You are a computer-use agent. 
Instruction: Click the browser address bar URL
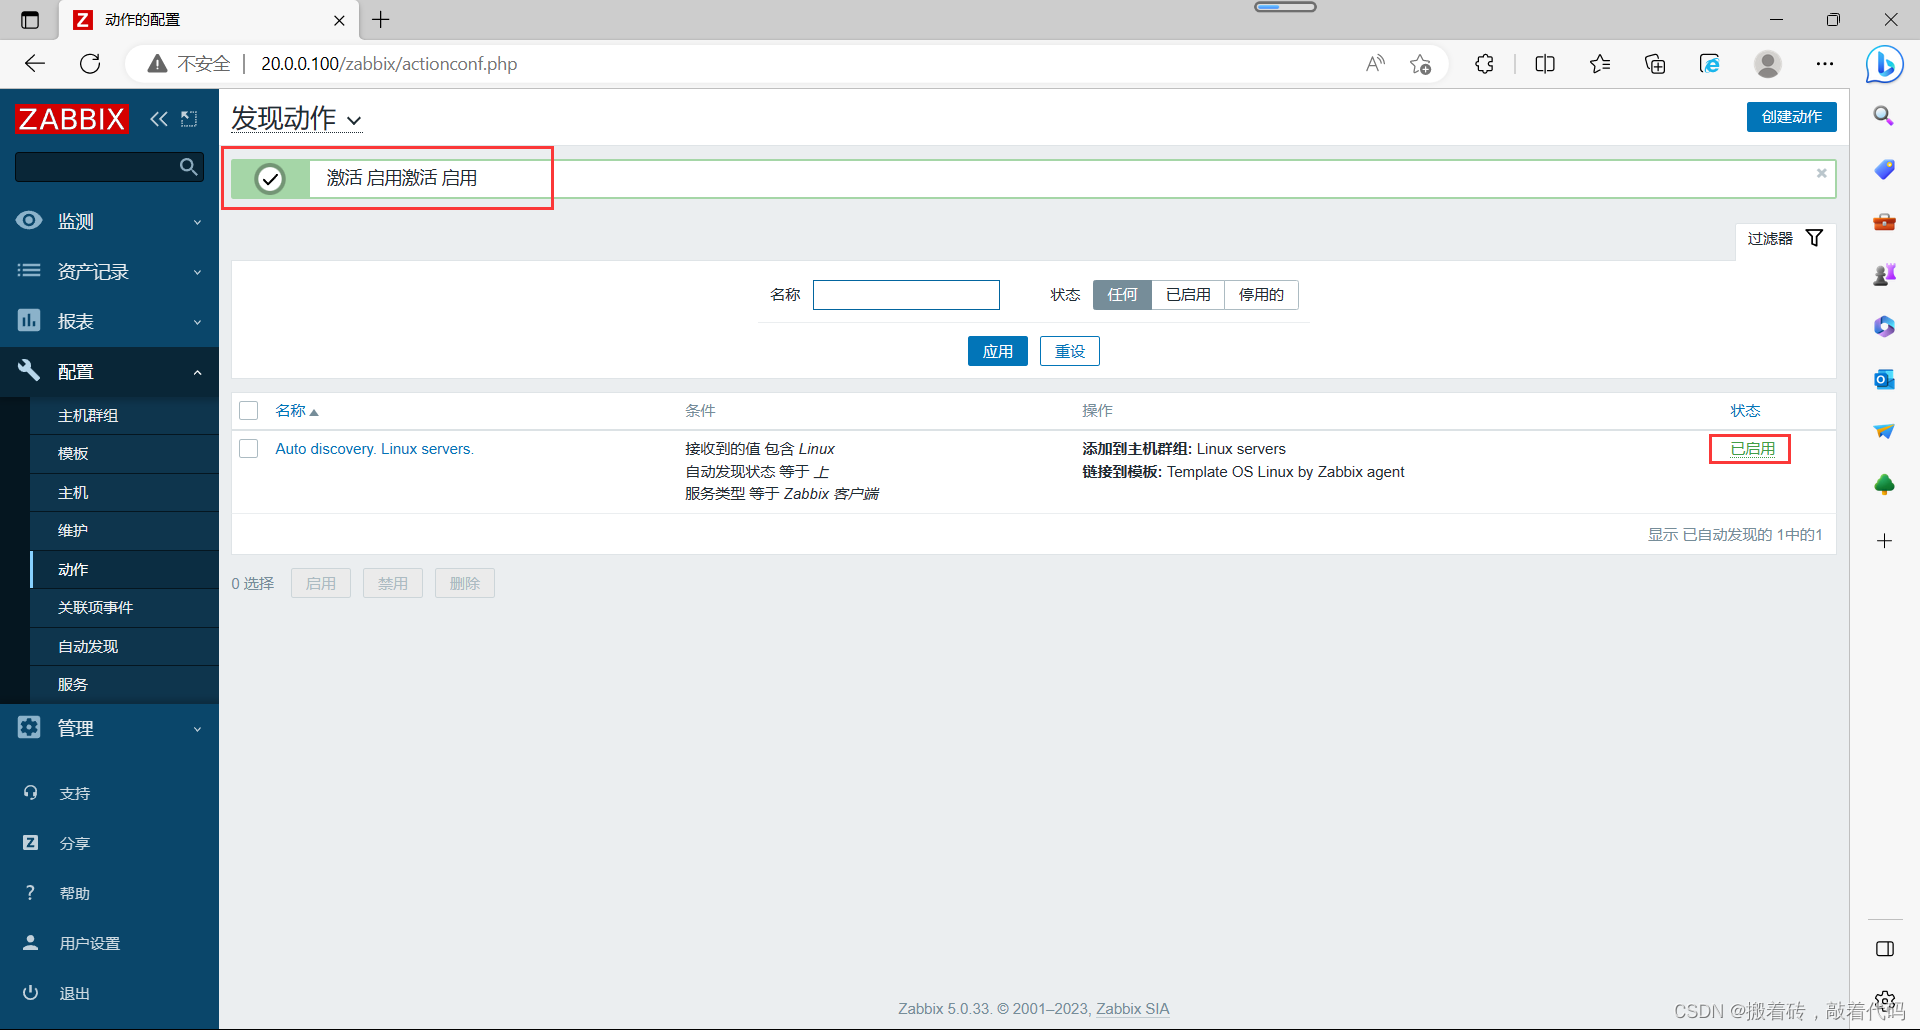click(x=389, y=64)
